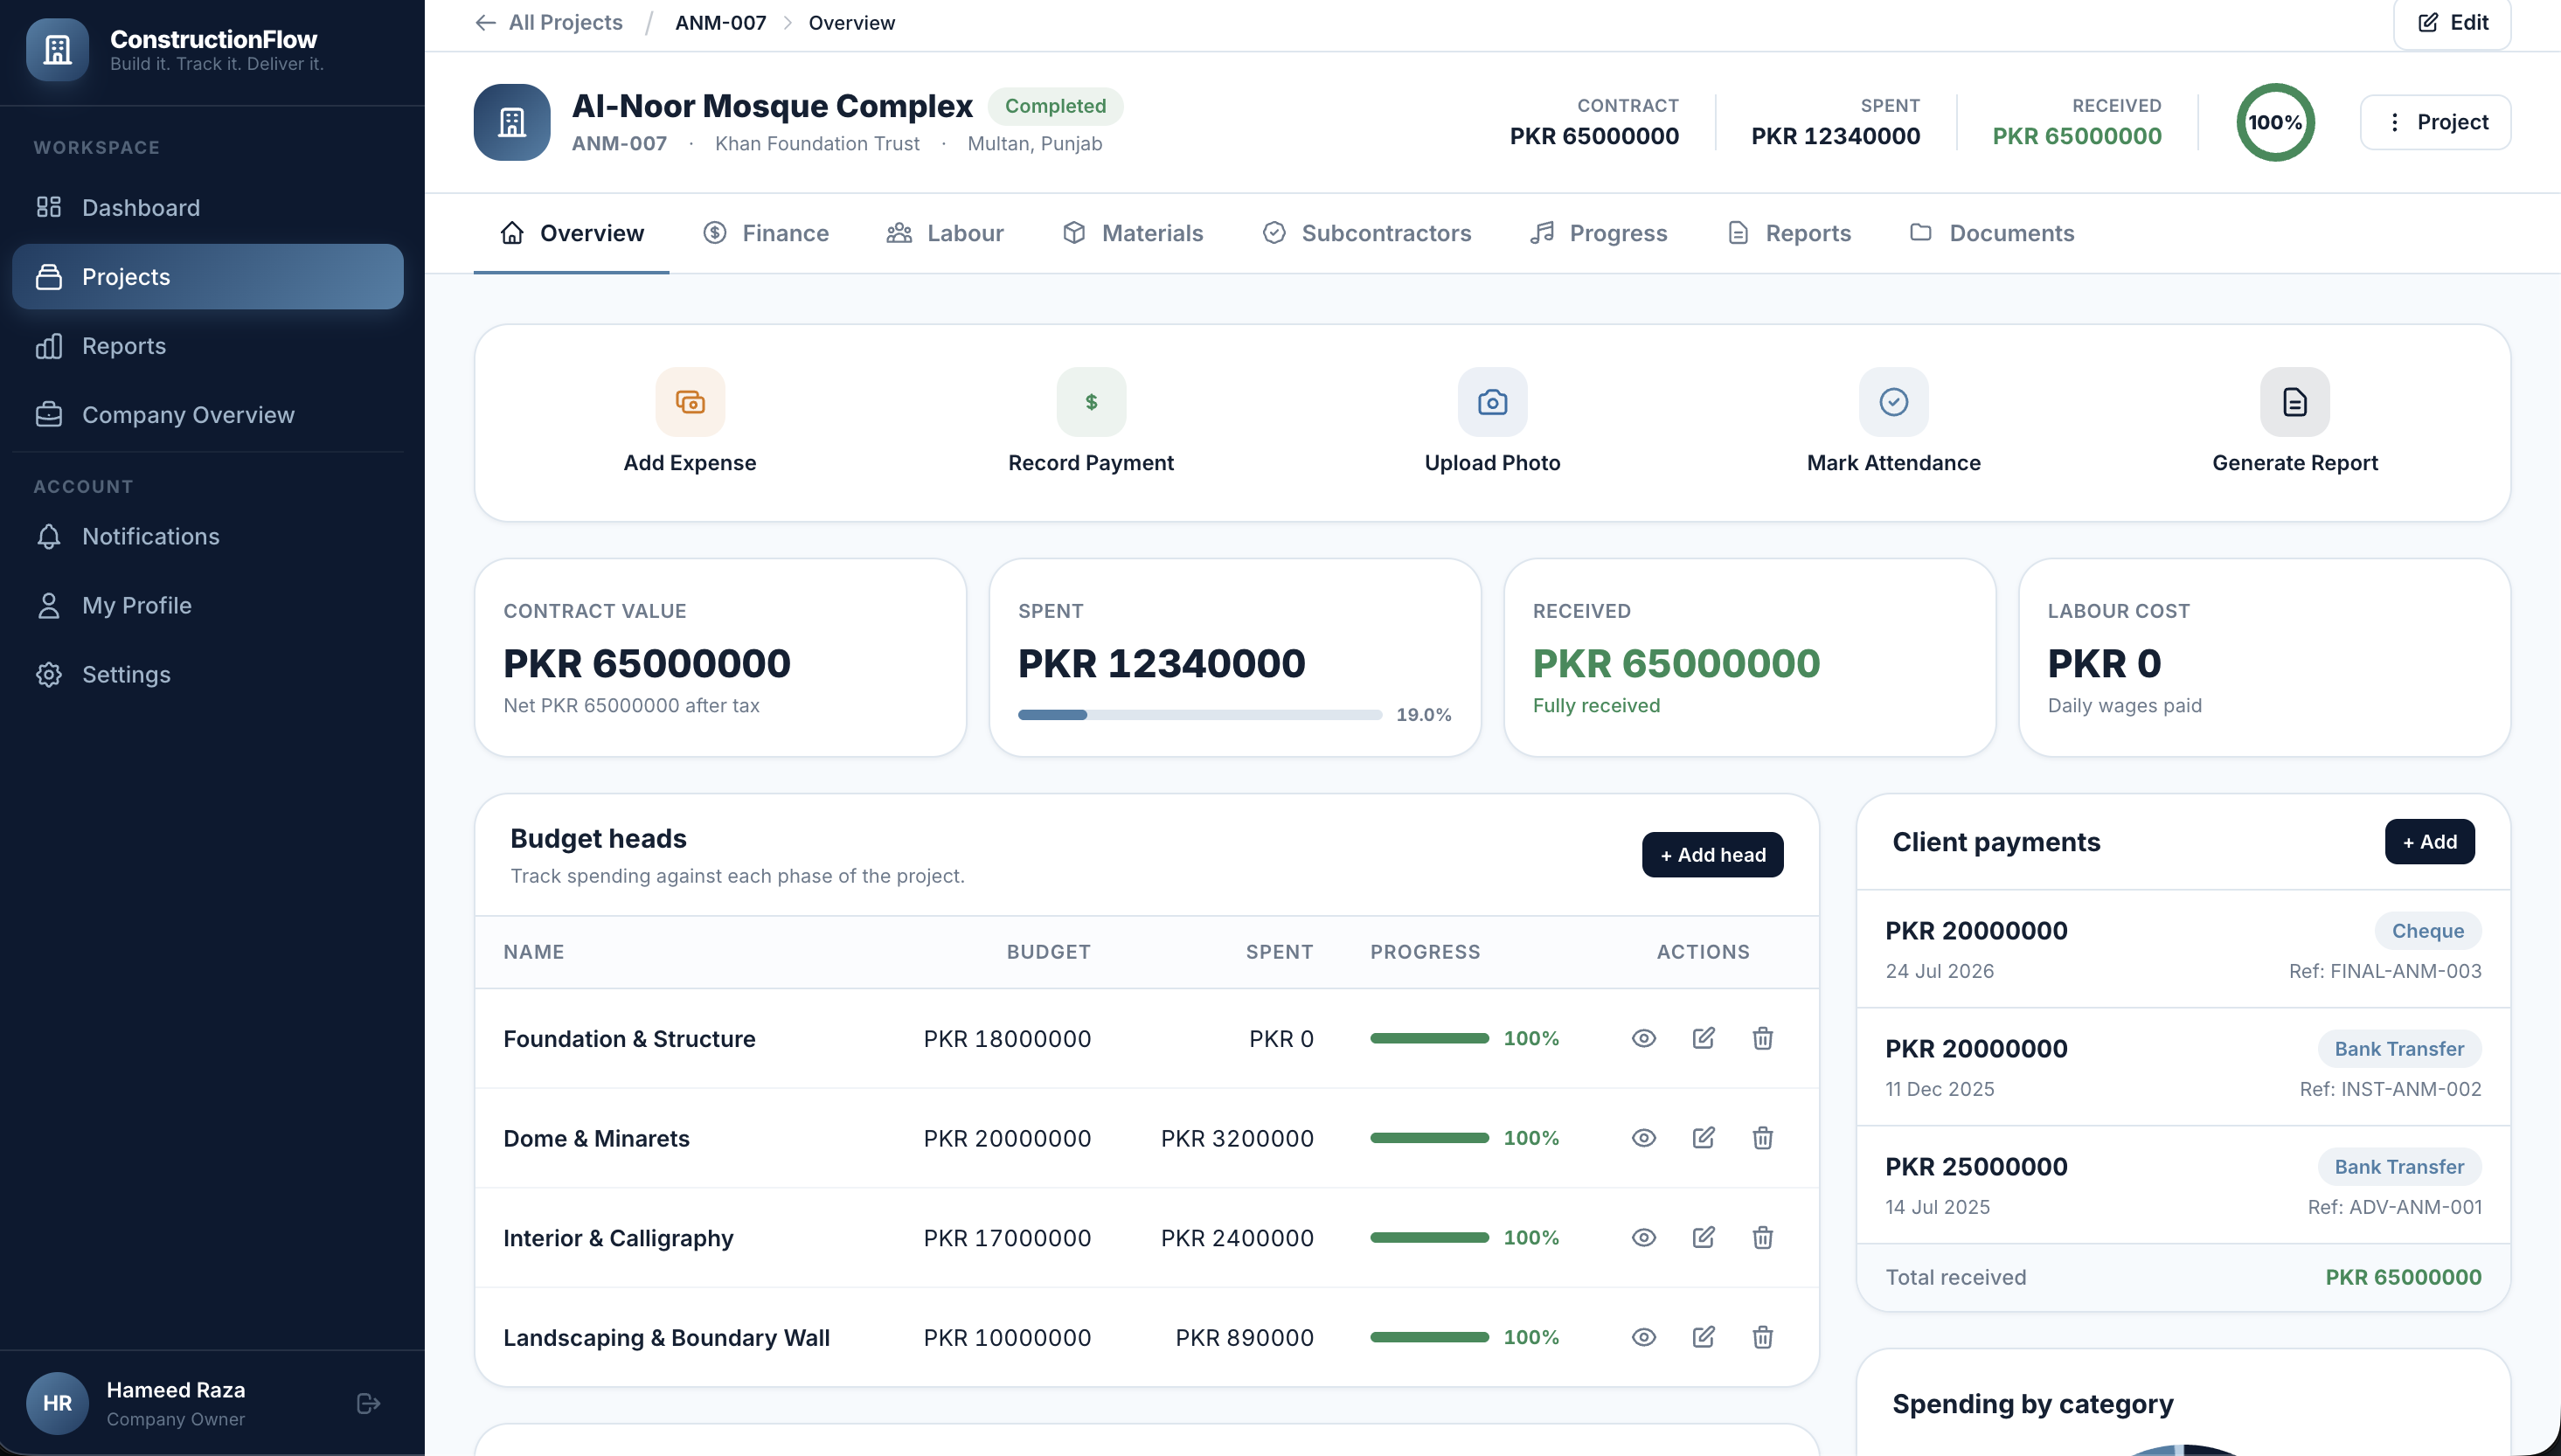Click the ANM-007 breadcrumb
2561x1456 pixels.
click(720, 22)
